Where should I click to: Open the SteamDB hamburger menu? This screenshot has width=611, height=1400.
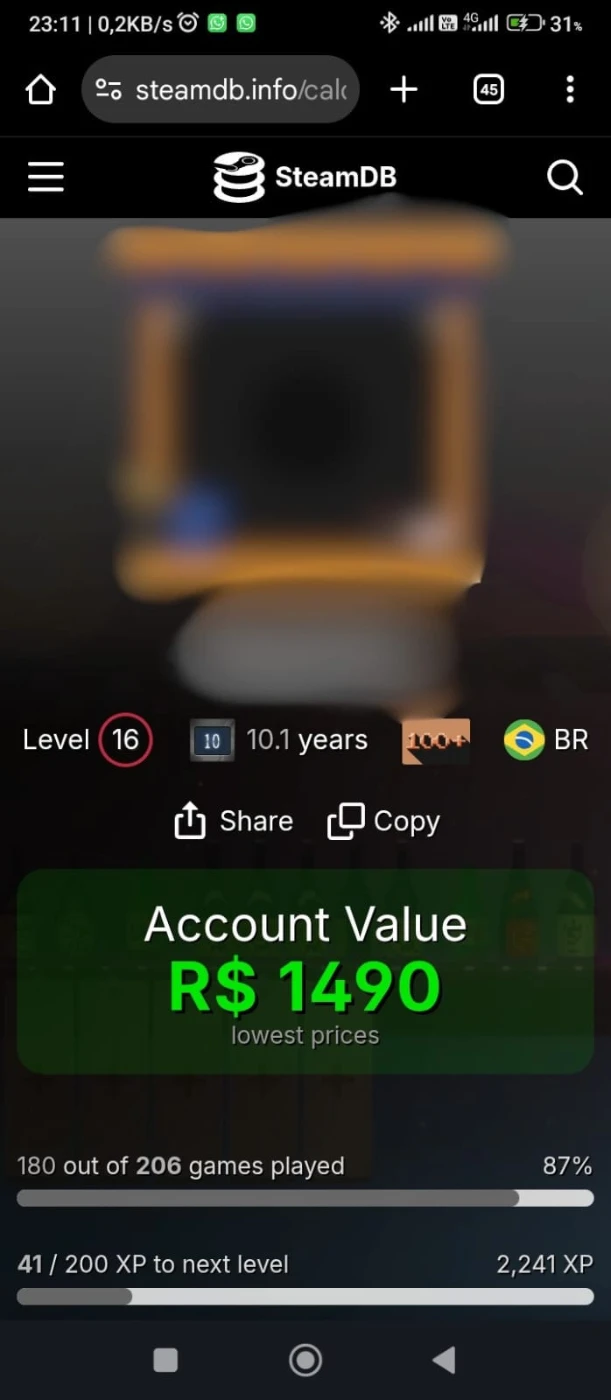(45, 177)
